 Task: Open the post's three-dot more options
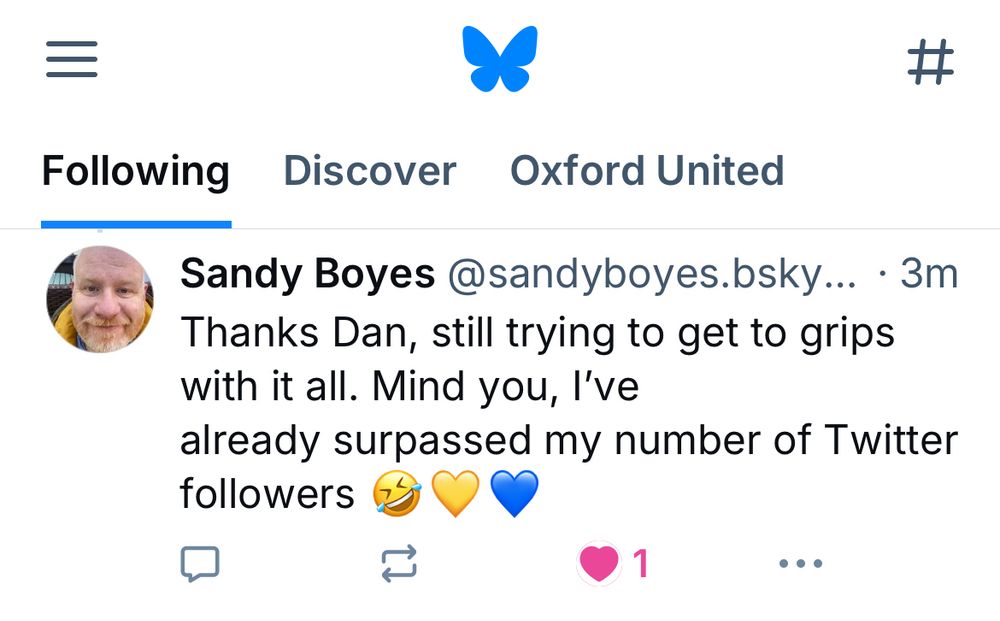[x=800, y=565]
